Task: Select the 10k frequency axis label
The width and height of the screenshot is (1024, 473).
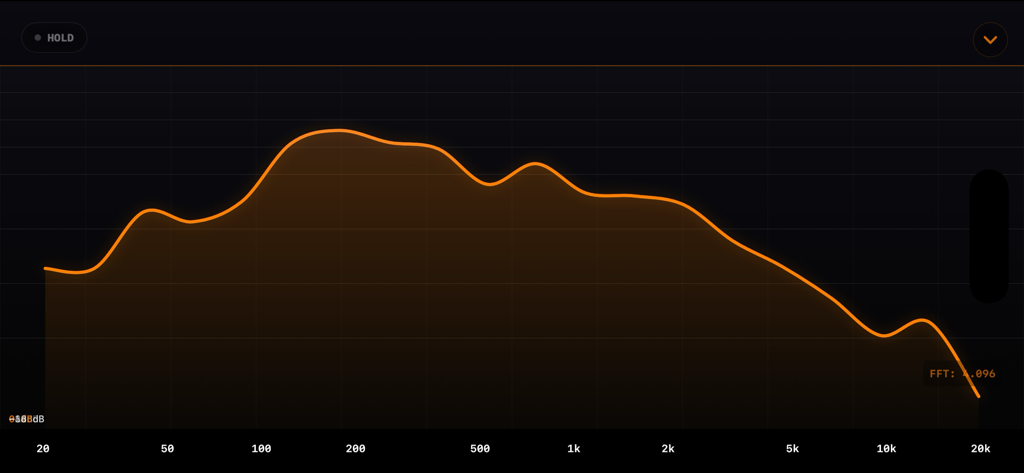Action: (886, 449)
